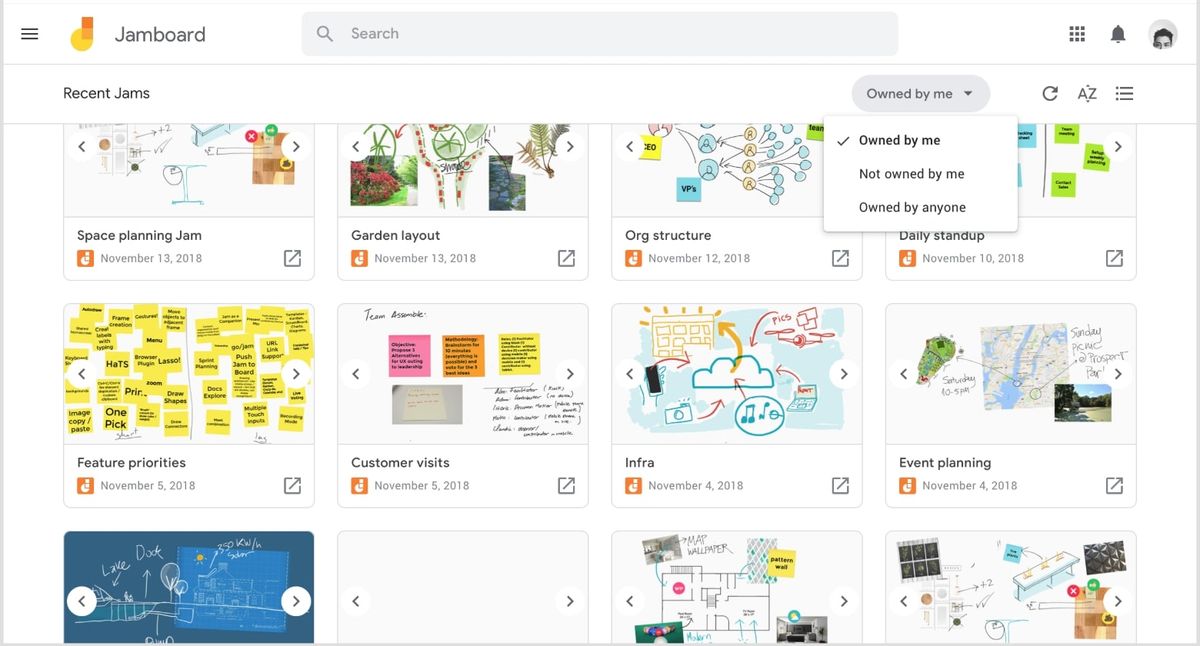Toggle alphabetical sorting of jams
Viewport: 1200px width, 646px height.
1087,93
